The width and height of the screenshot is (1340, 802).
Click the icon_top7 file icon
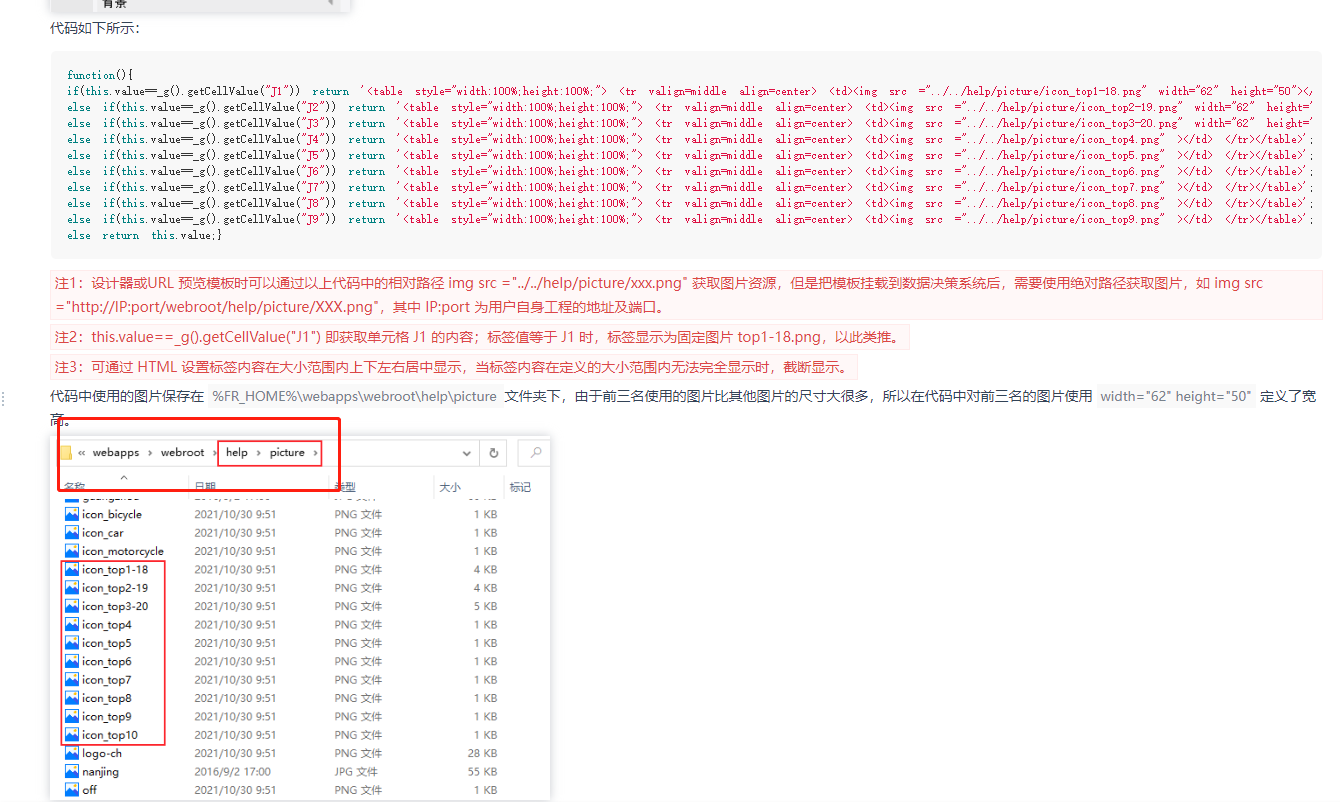tap(72, 679)
